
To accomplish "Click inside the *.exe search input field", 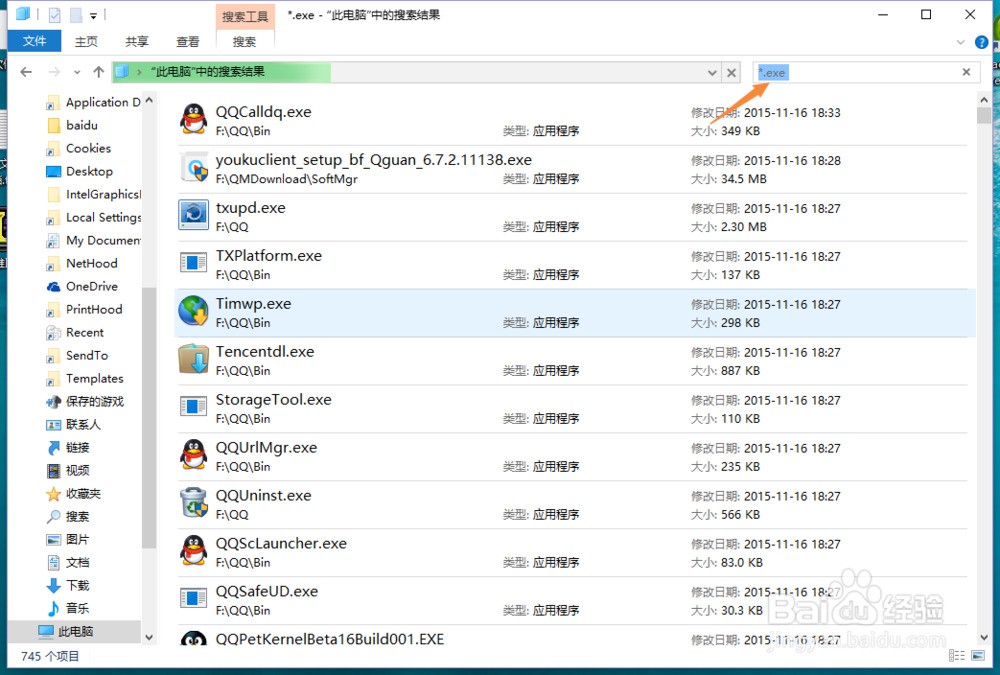I will click(820, 71).
